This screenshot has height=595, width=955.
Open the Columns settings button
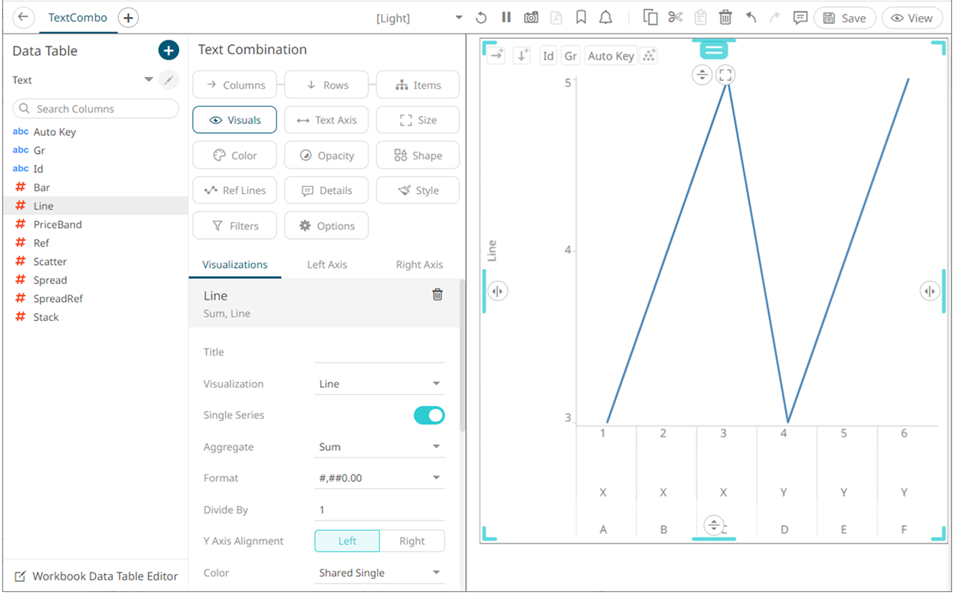click(234, 85)
